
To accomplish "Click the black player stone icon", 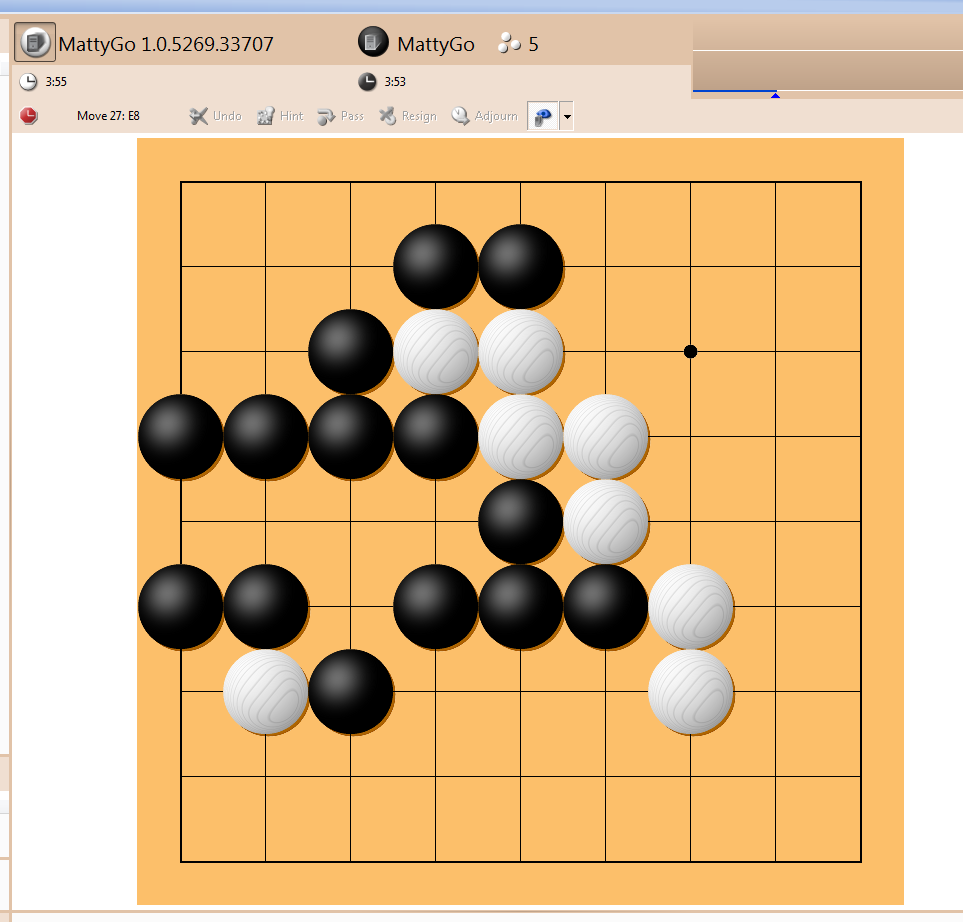I will point(373,42).
